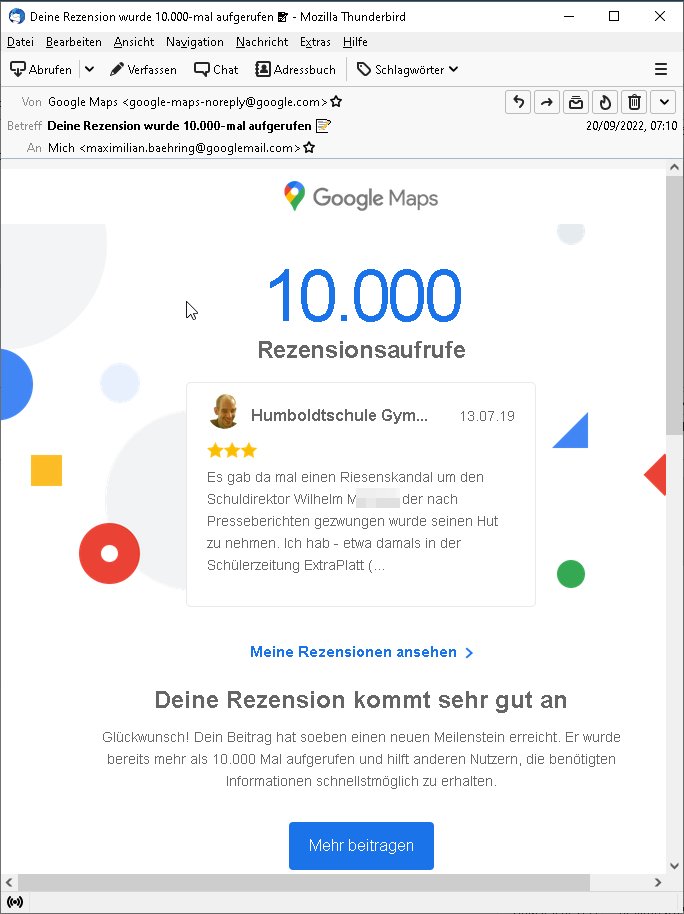The width and height of the screenshot is (684, 914).
Task: Archive this message via archive icon
Action: pos(576,103)
